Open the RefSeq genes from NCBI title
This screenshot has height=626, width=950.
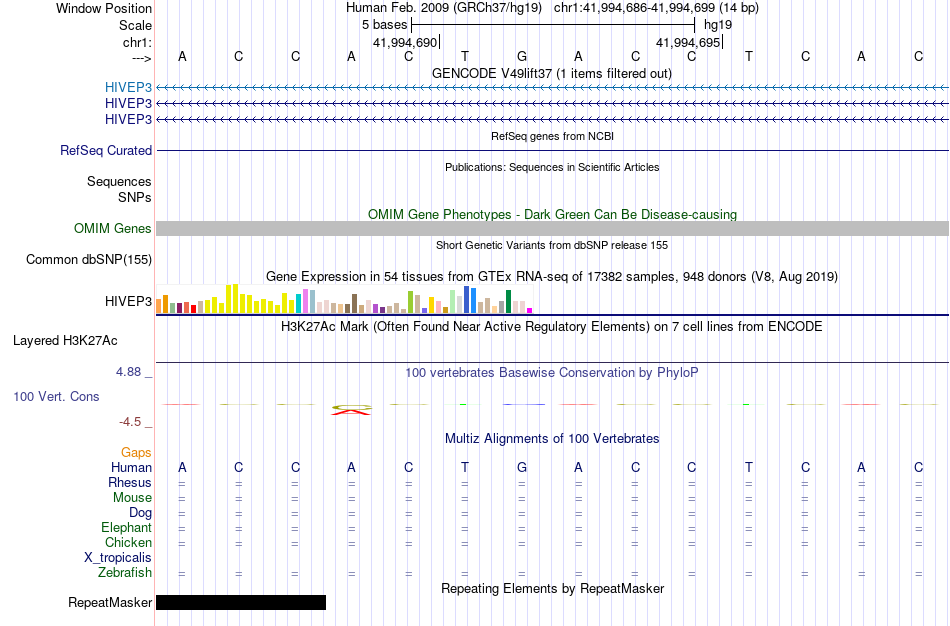tap(552, 136)
